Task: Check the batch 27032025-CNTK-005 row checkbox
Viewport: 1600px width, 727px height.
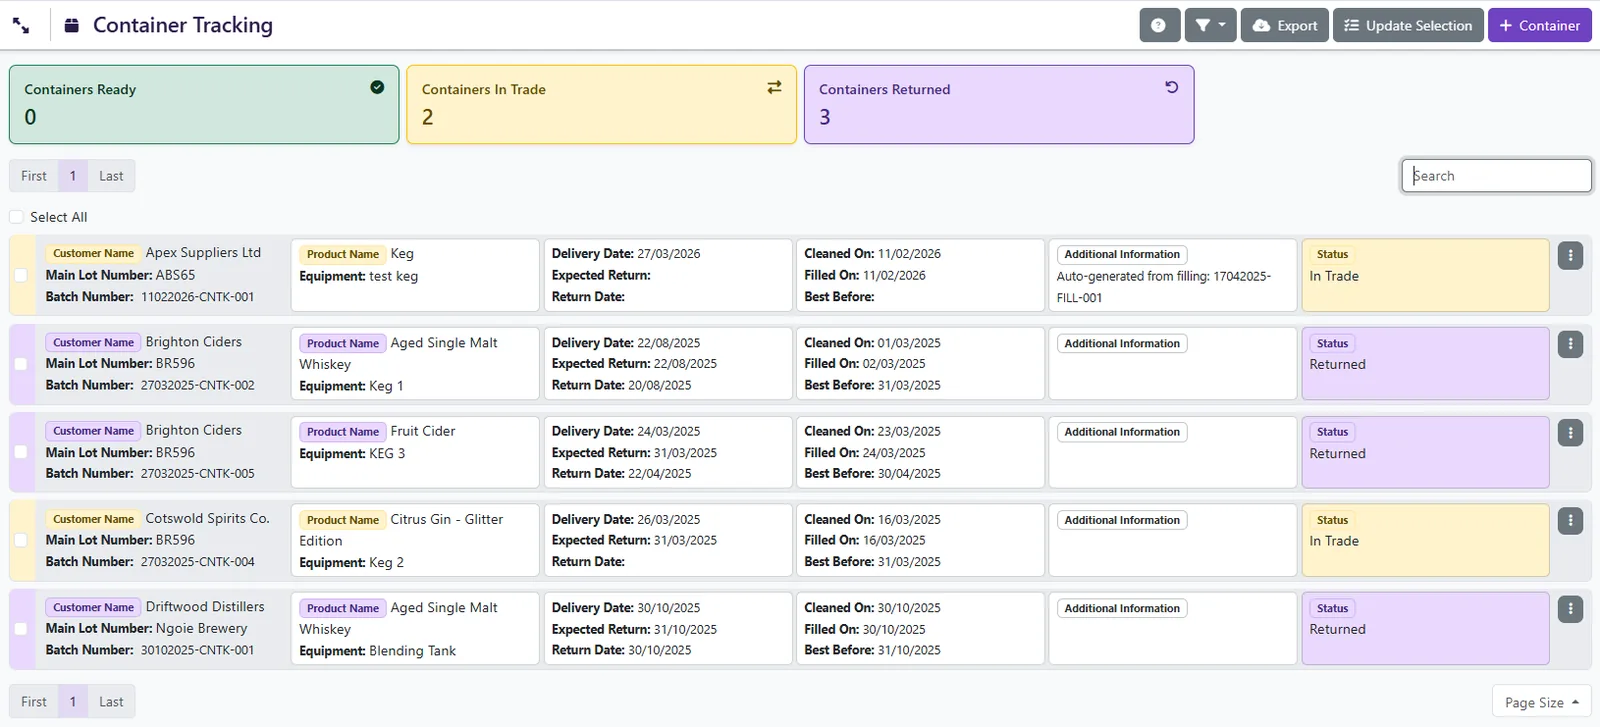Action: pyautogui.click(x=21, y=452)
